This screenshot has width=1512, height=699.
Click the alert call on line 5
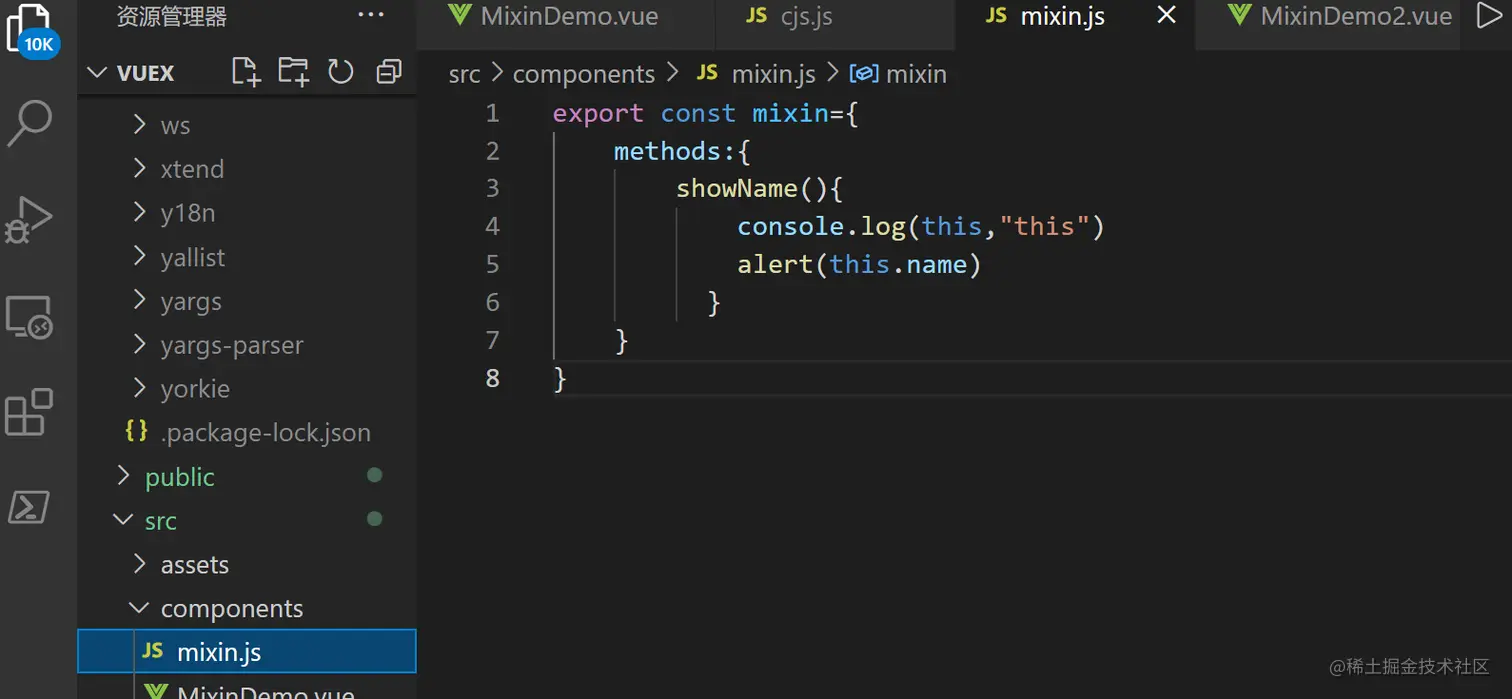click(x=775, y=264)
